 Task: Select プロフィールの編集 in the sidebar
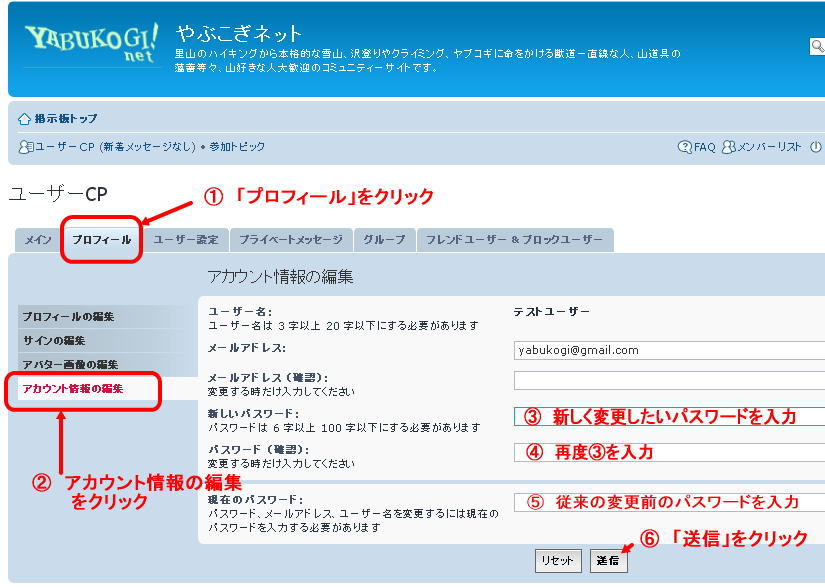click(69, 317)
